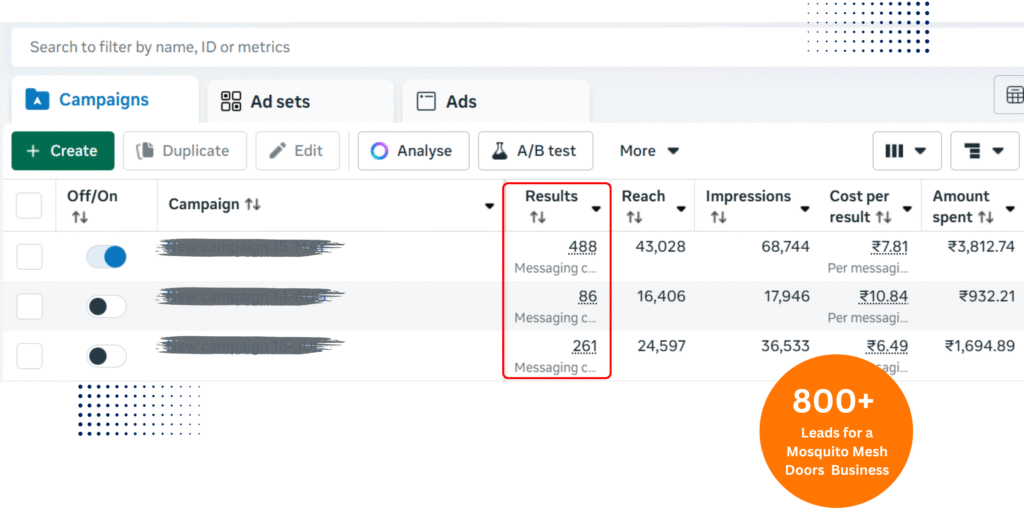Click the table view icon at top right
The image size is (1024, 512).
1013,95
